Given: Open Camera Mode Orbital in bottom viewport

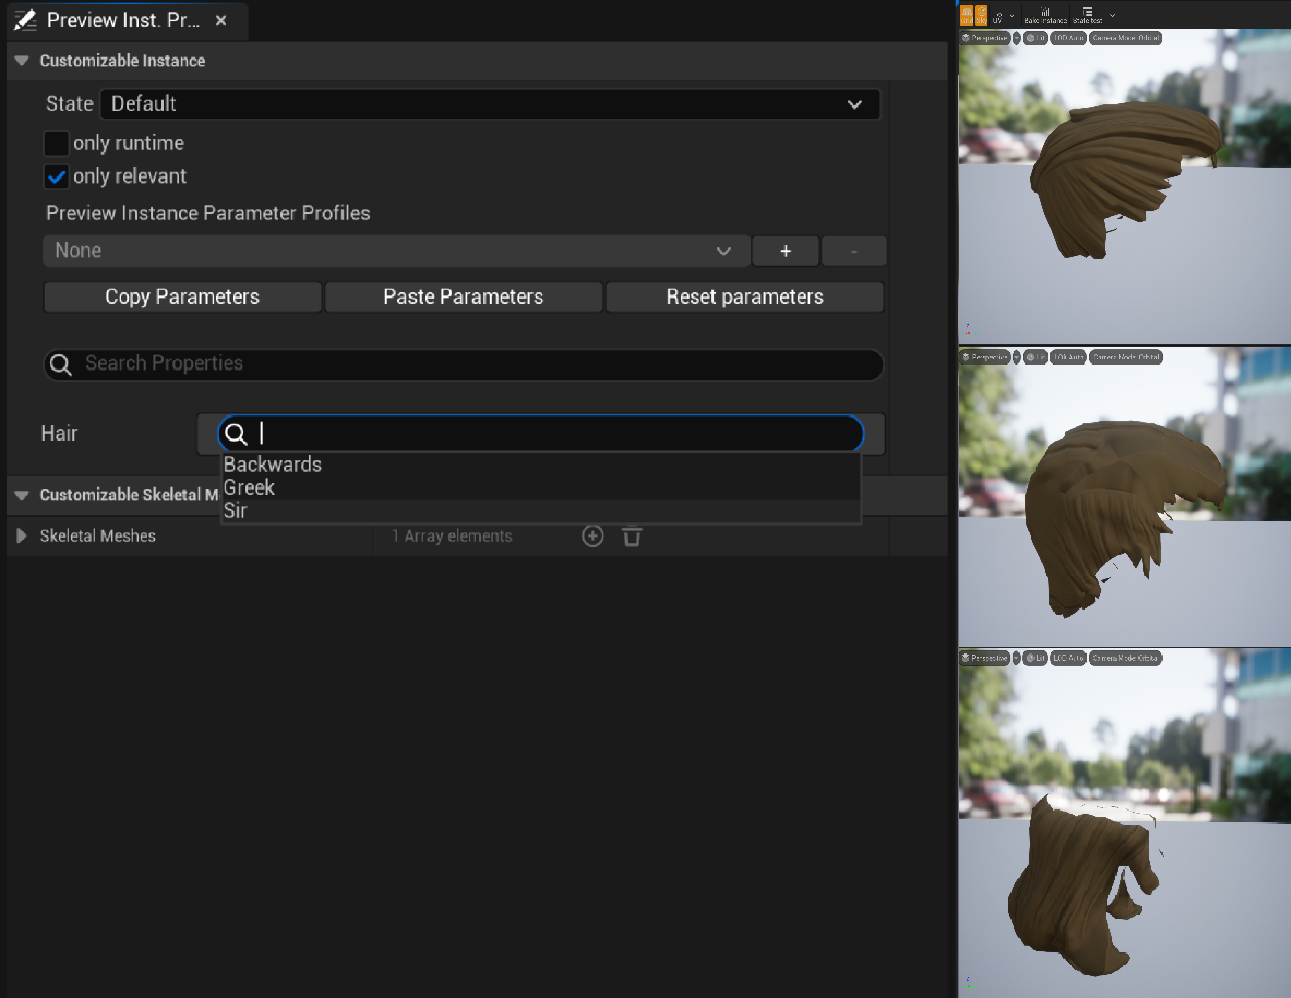Looking at the screenshot, I should (1126, 658).
